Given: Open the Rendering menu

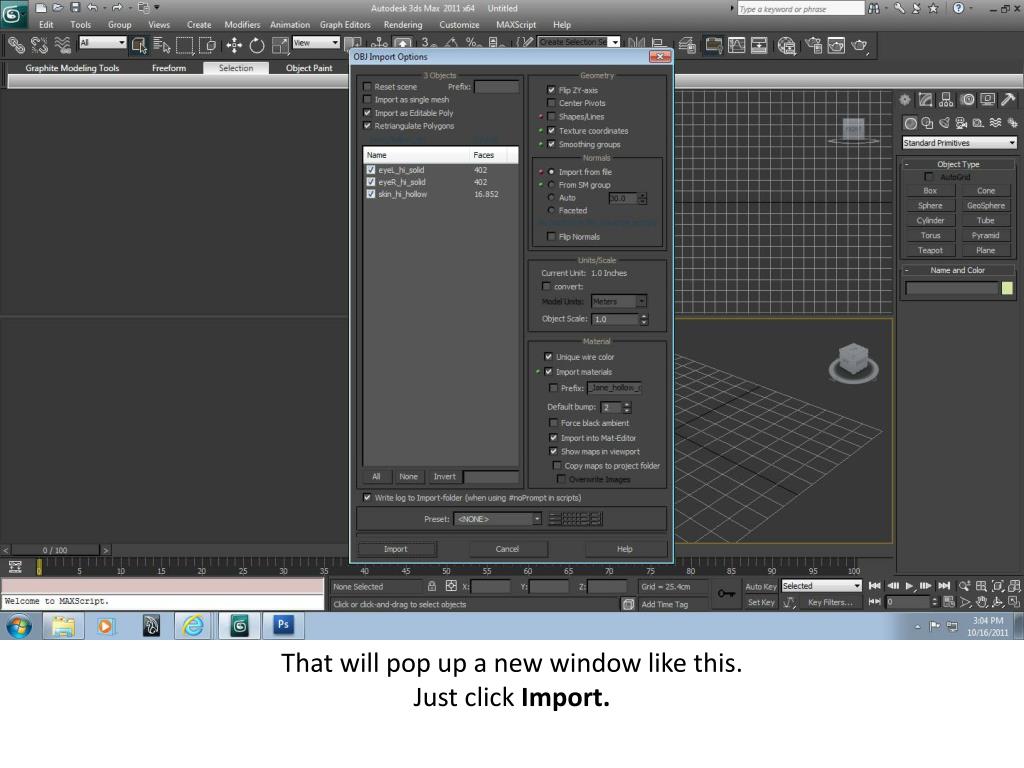Looking at the screenshot, I should (403, 25).
